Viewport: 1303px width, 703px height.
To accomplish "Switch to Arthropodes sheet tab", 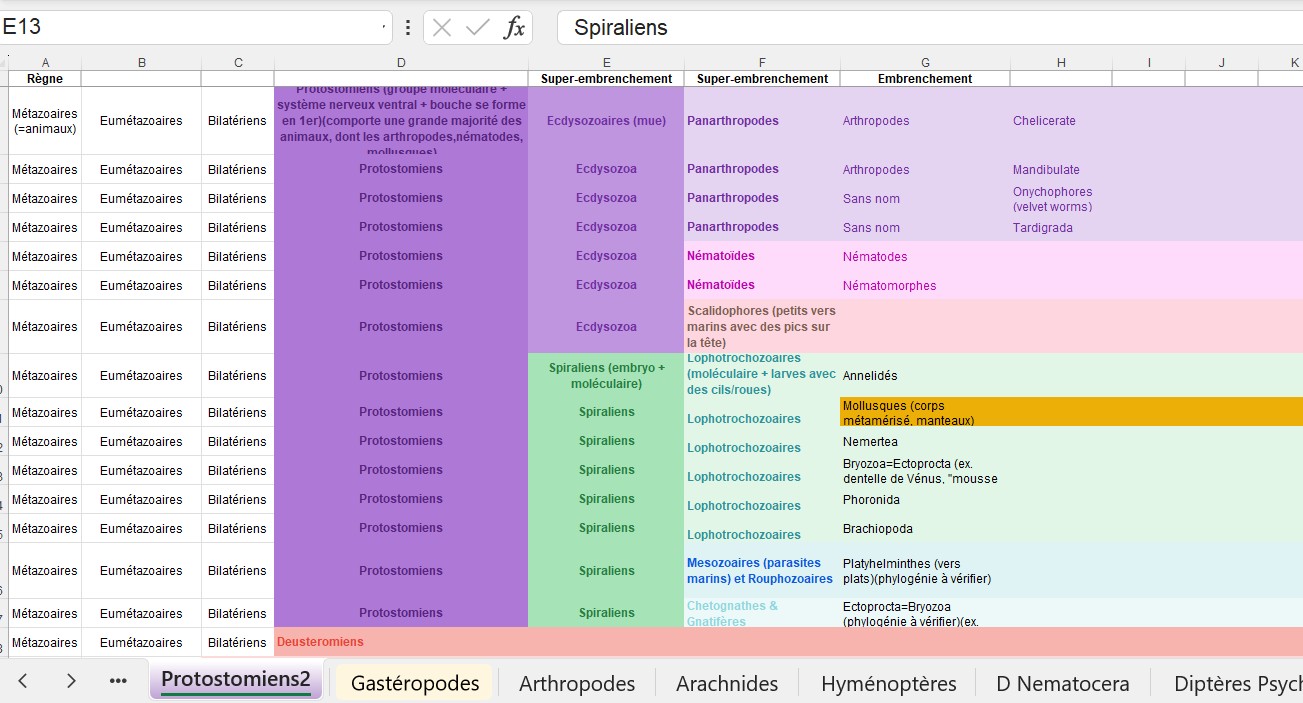I will click(577, 684).
